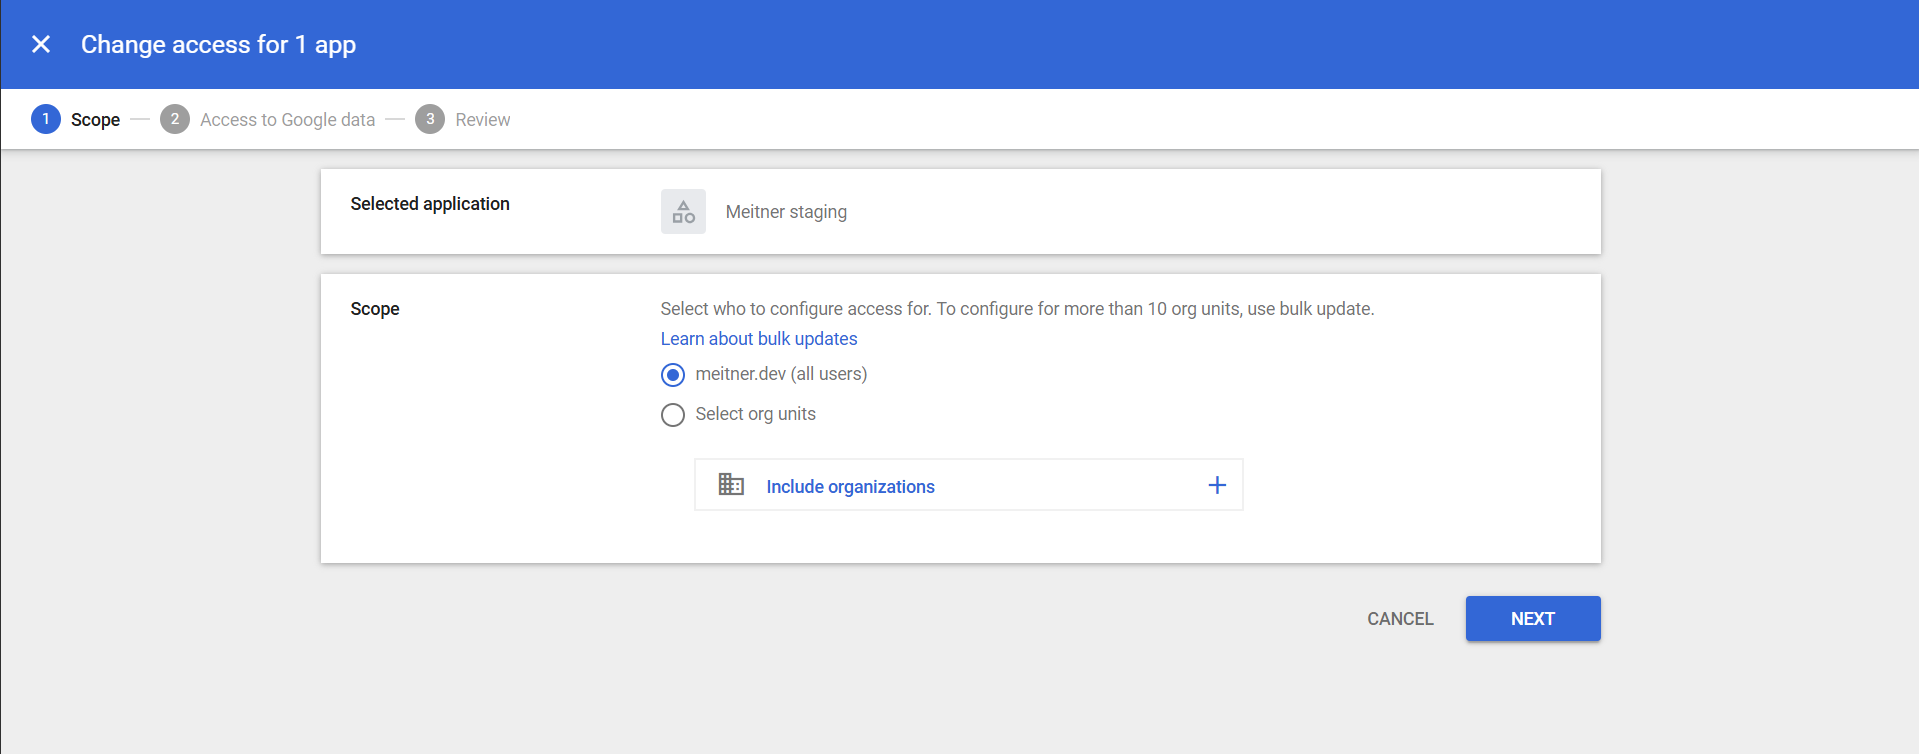This screenshot has height=754, width=1919.
Task: Go to the Review step
Action: [482, 120]
